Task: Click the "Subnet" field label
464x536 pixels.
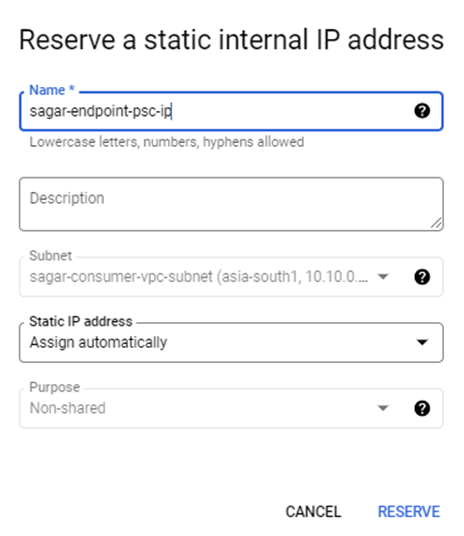Action: (51, 256)
